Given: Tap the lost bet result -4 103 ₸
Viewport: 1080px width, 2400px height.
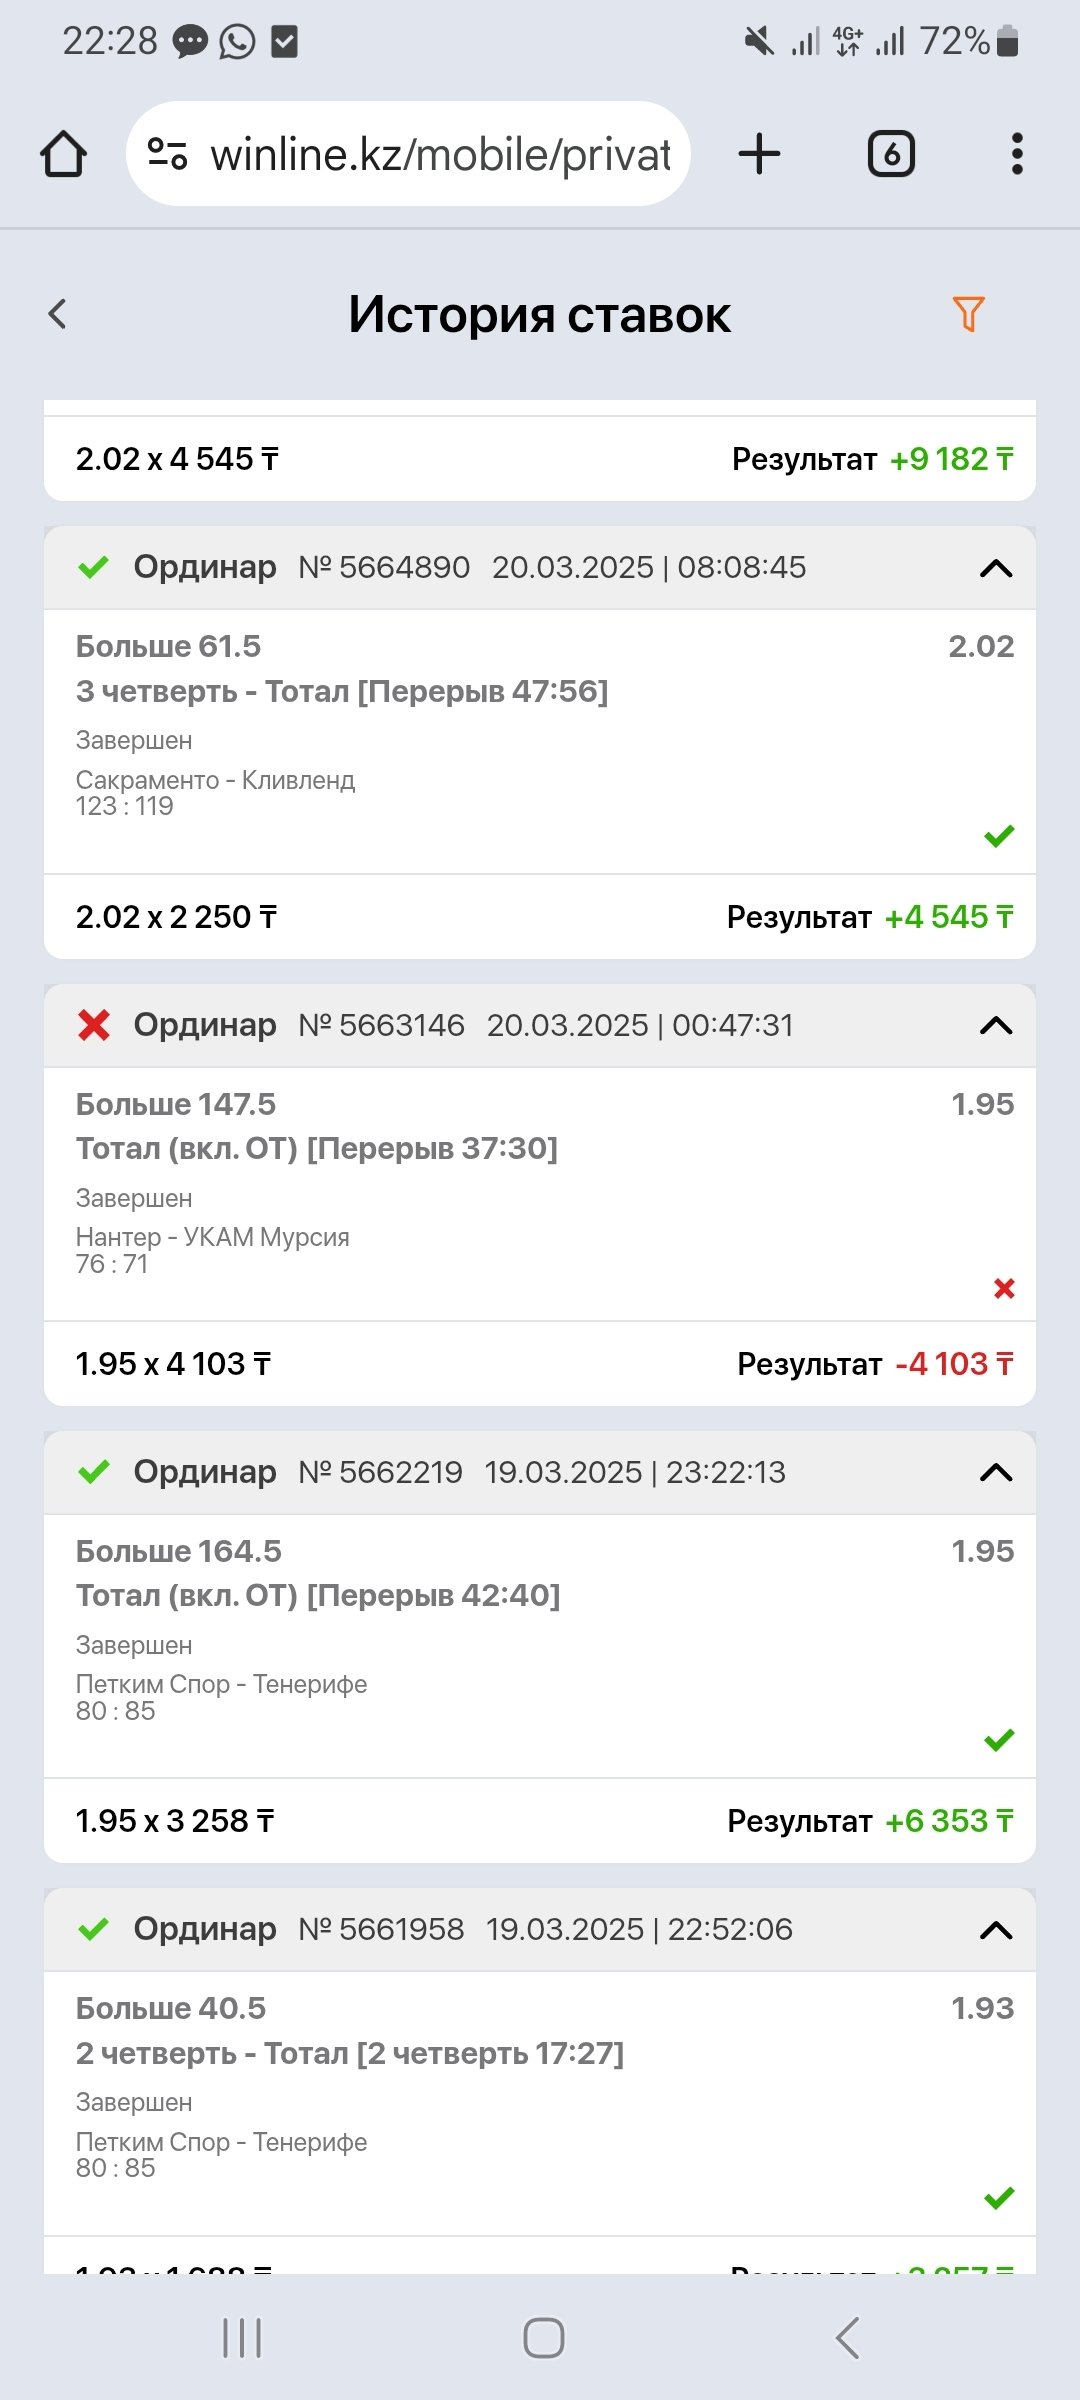Looking at the screenshot, I should [x=953, y=1364].
